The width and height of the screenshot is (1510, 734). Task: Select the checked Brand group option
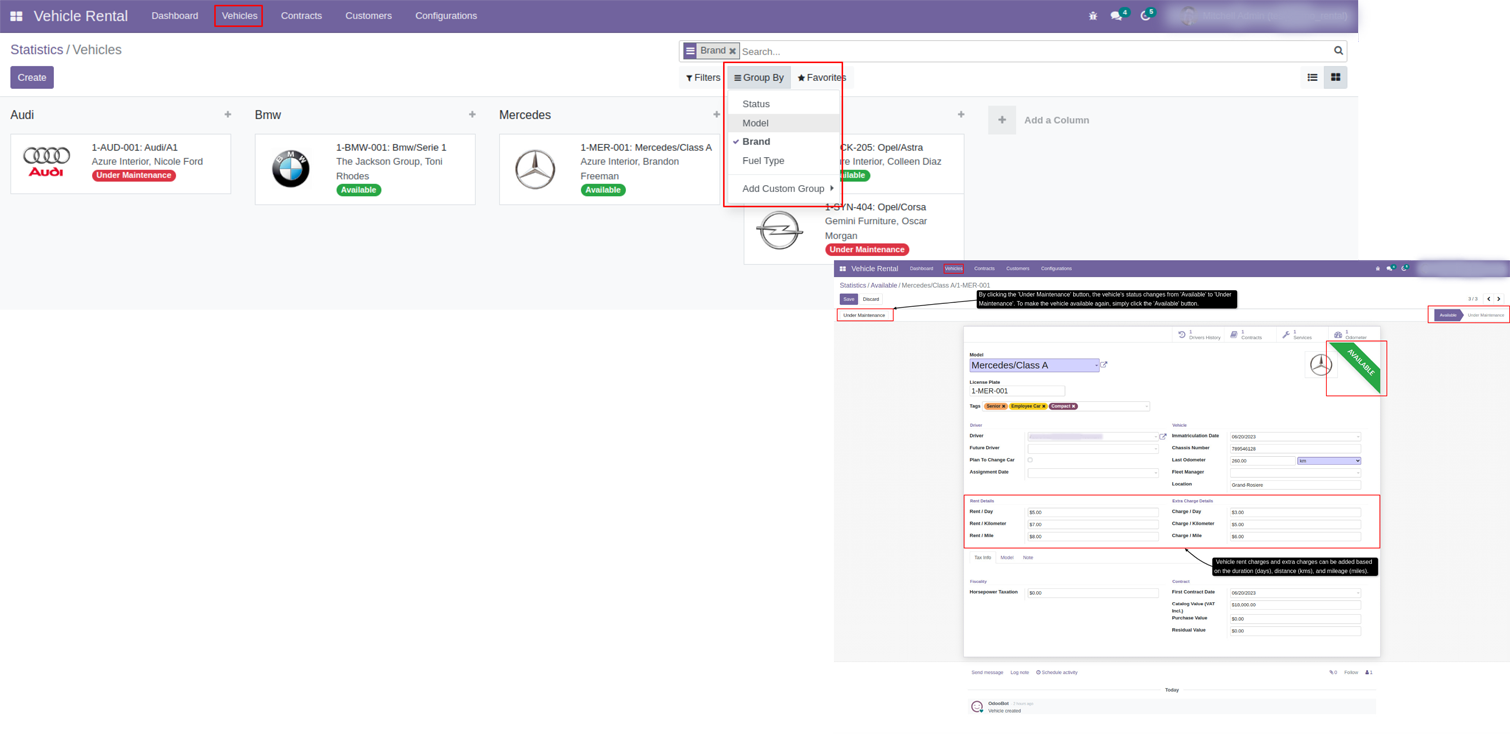756,142
